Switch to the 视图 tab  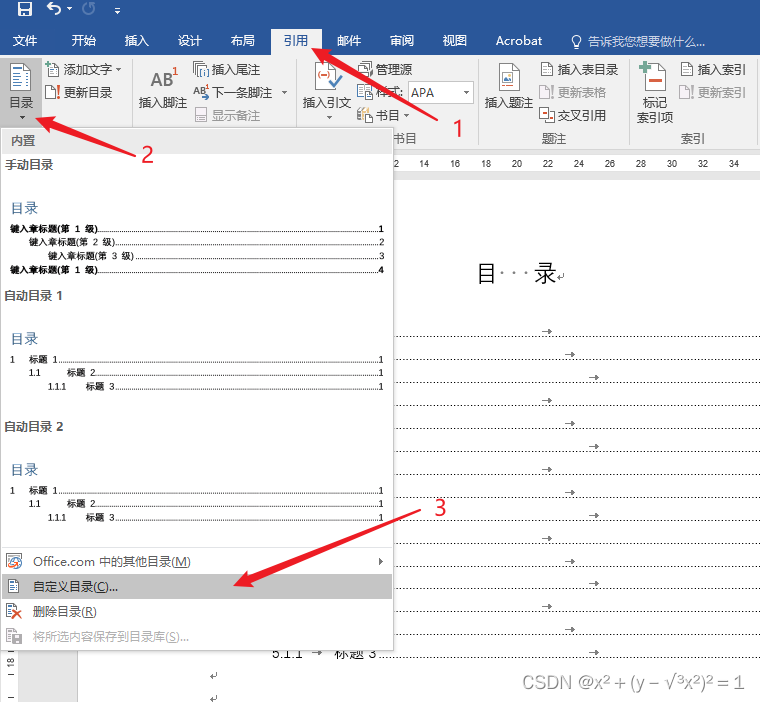tap(455, 41)
